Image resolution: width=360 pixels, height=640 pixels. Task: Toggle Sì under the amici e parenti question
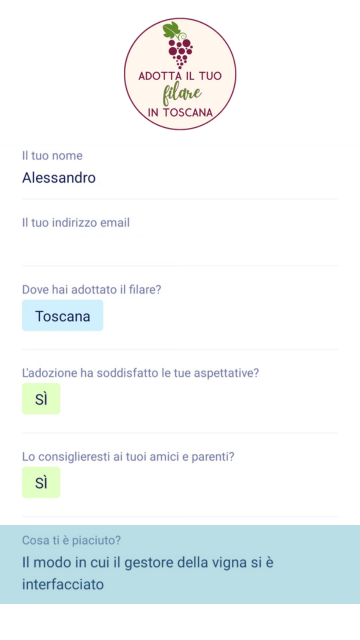(41, 482)
